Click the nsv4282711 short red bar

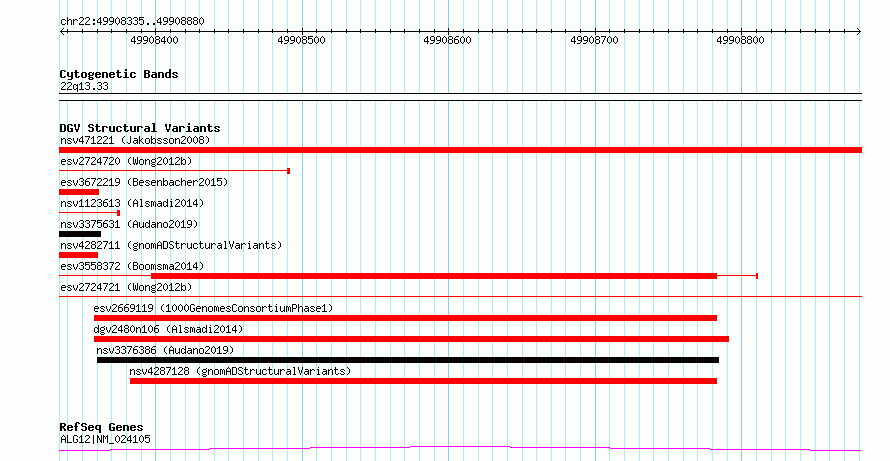pos(78,255)
